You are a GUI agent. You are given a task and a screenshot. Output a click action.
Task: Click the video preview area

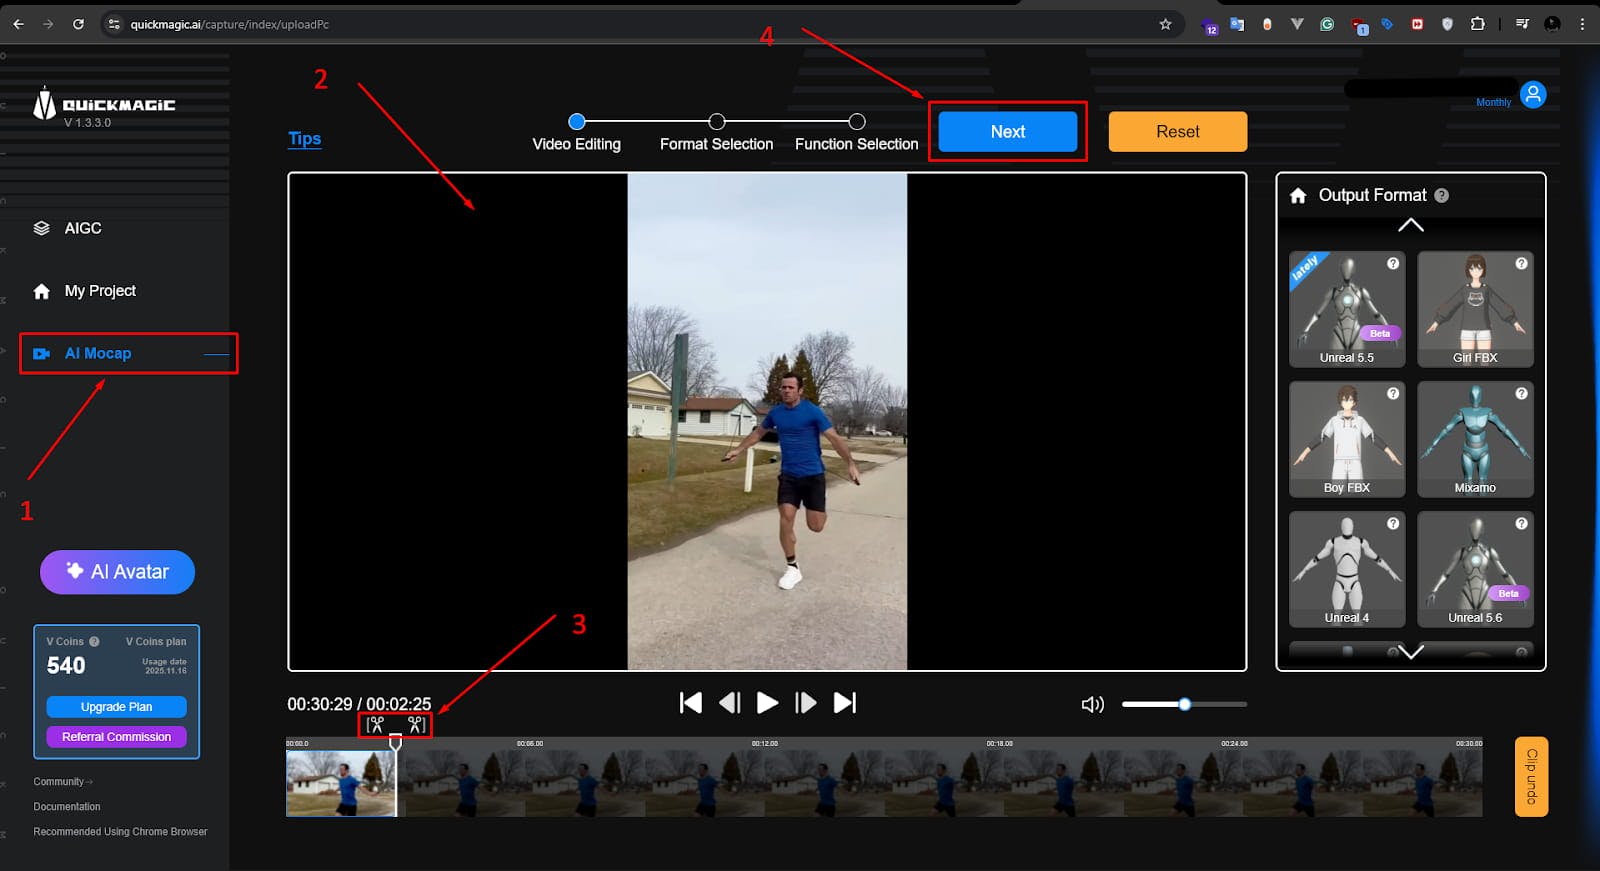click(767, 422)
